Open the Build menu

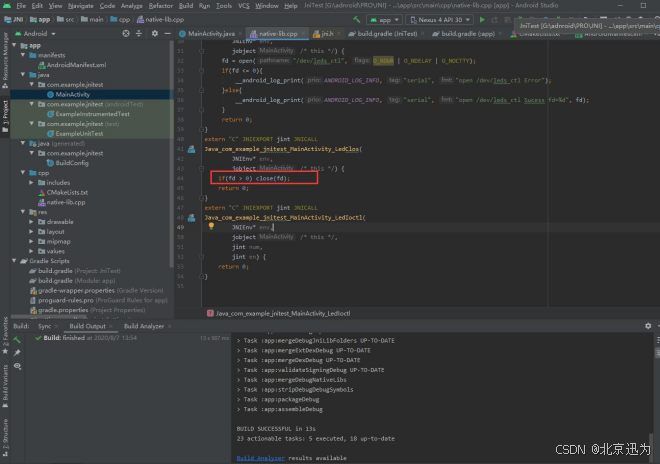186,5
